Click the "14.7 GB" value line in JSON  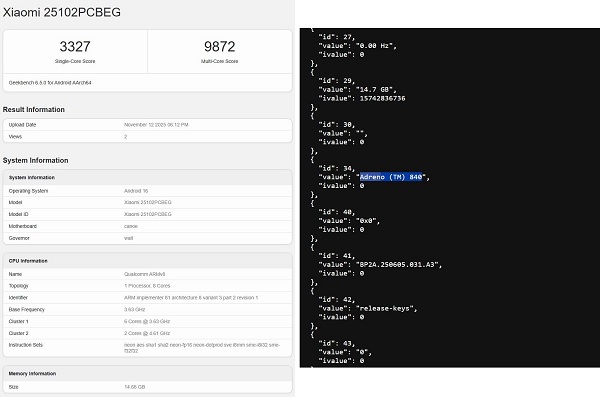[357, 90]
